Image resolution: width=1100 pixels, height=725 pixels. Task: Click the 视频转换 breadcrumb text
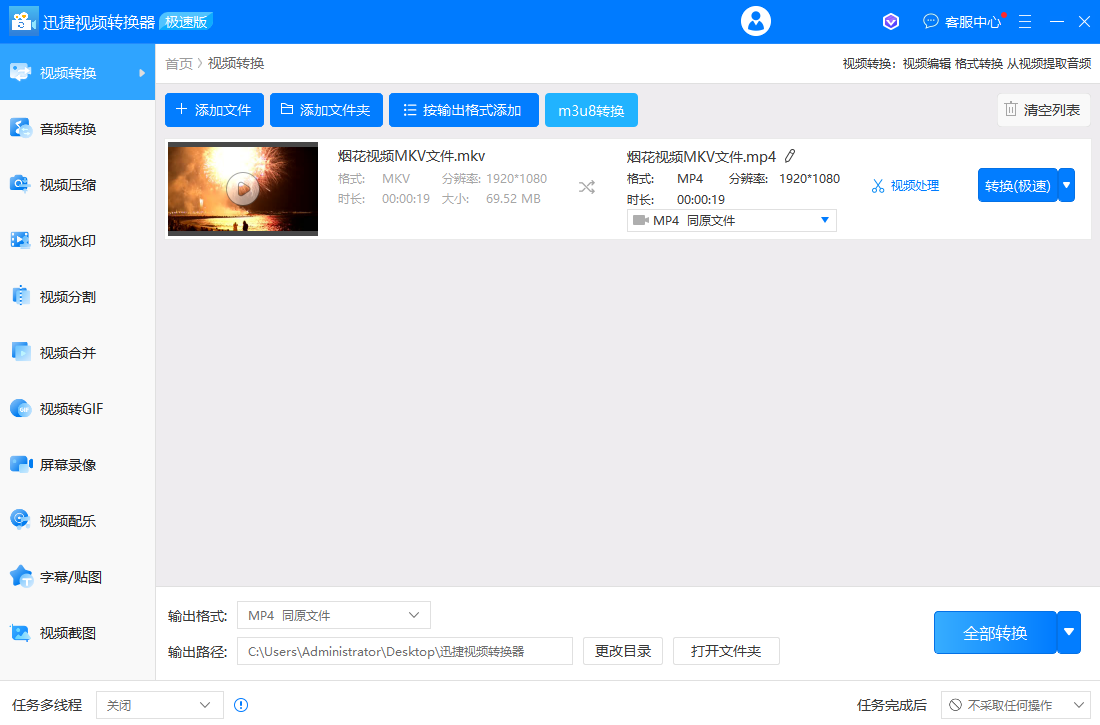pos(236,64)
